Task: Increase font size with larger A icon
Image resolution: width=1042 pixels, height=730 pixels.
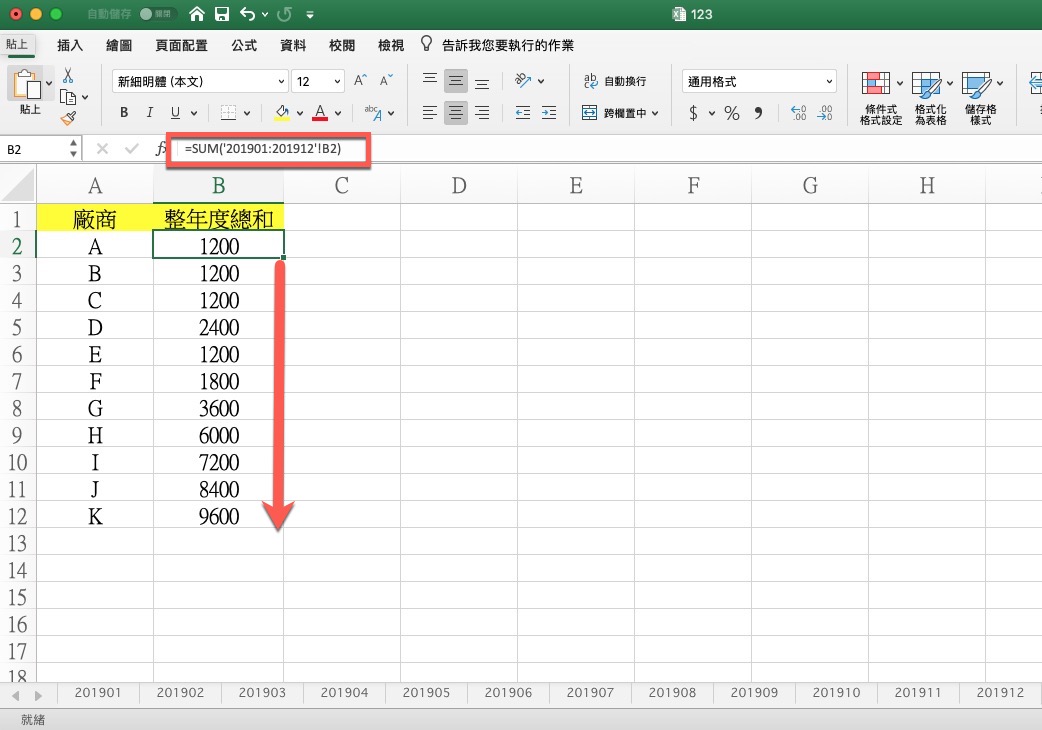Action: tap(361, 81)
